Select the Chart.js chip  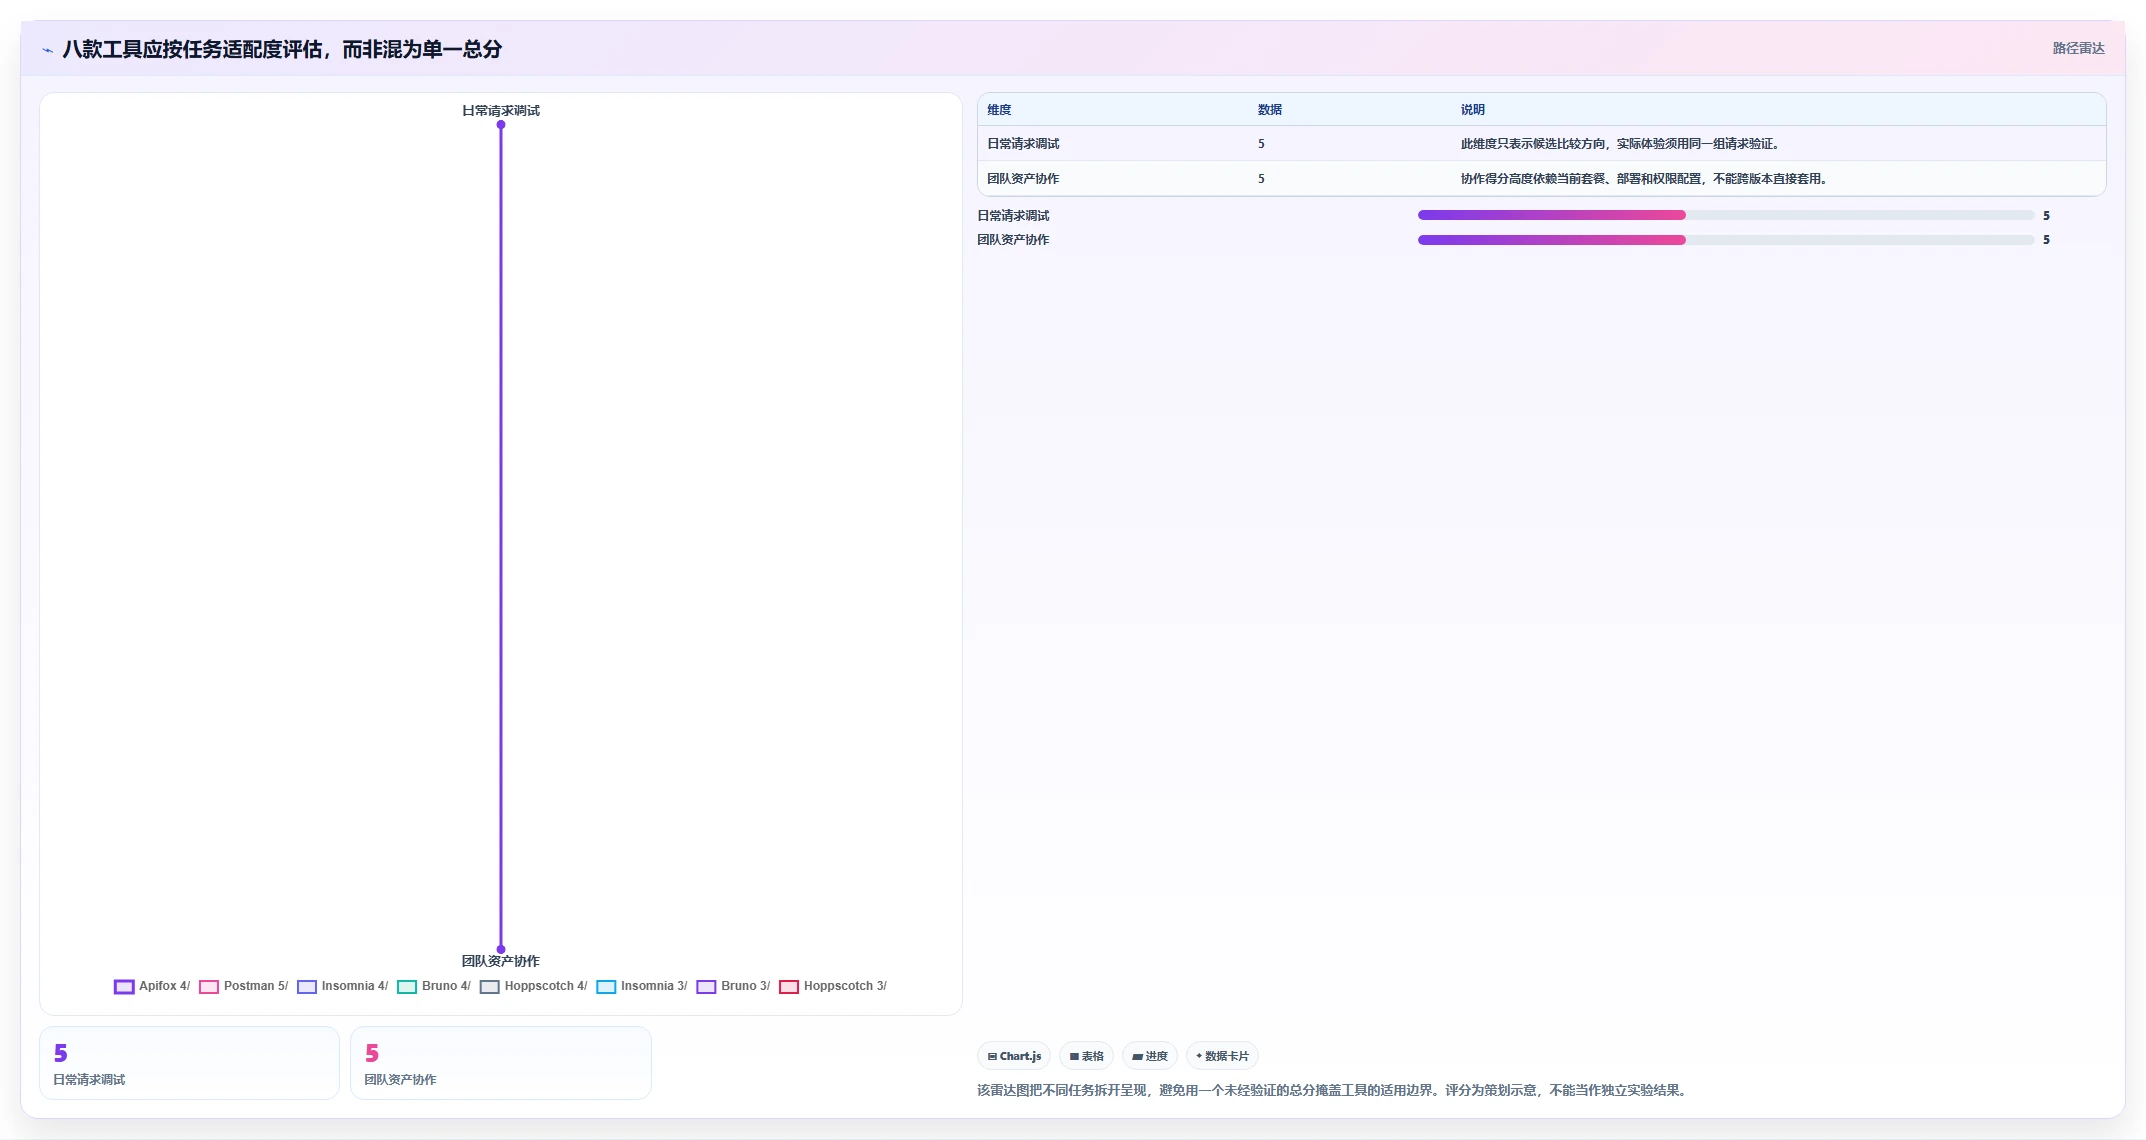pos(1014,1056)
